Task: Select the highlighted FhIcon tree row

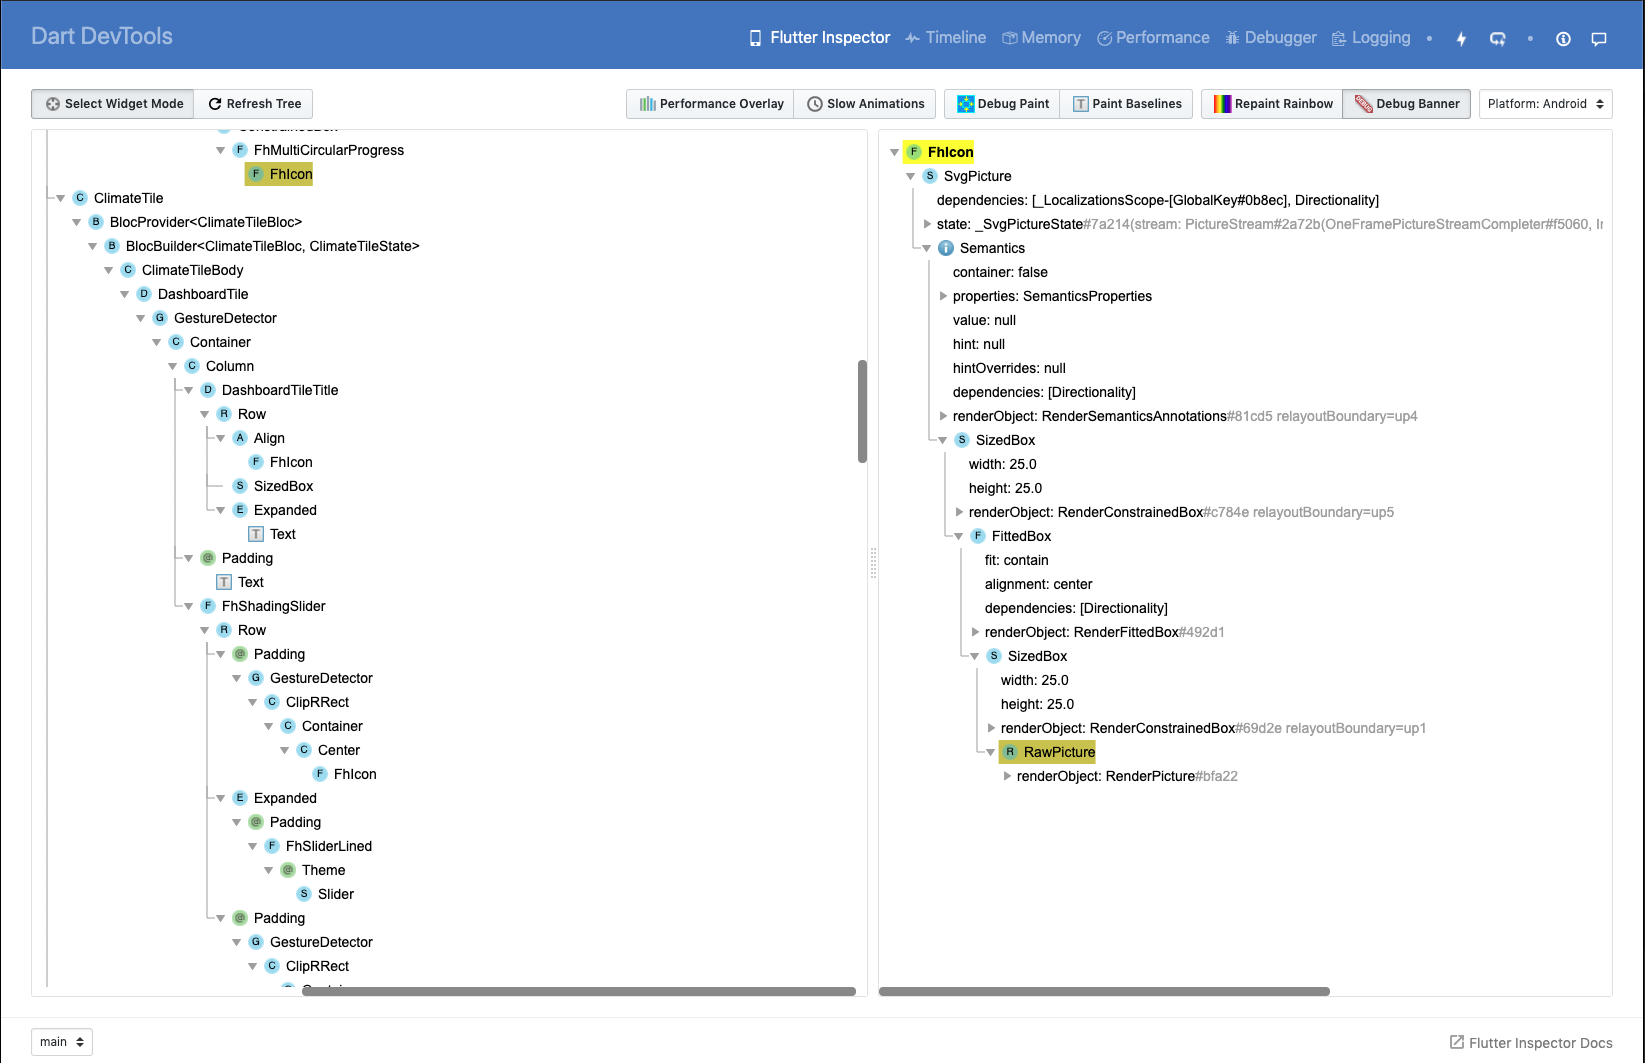Action: pos(280,174)
